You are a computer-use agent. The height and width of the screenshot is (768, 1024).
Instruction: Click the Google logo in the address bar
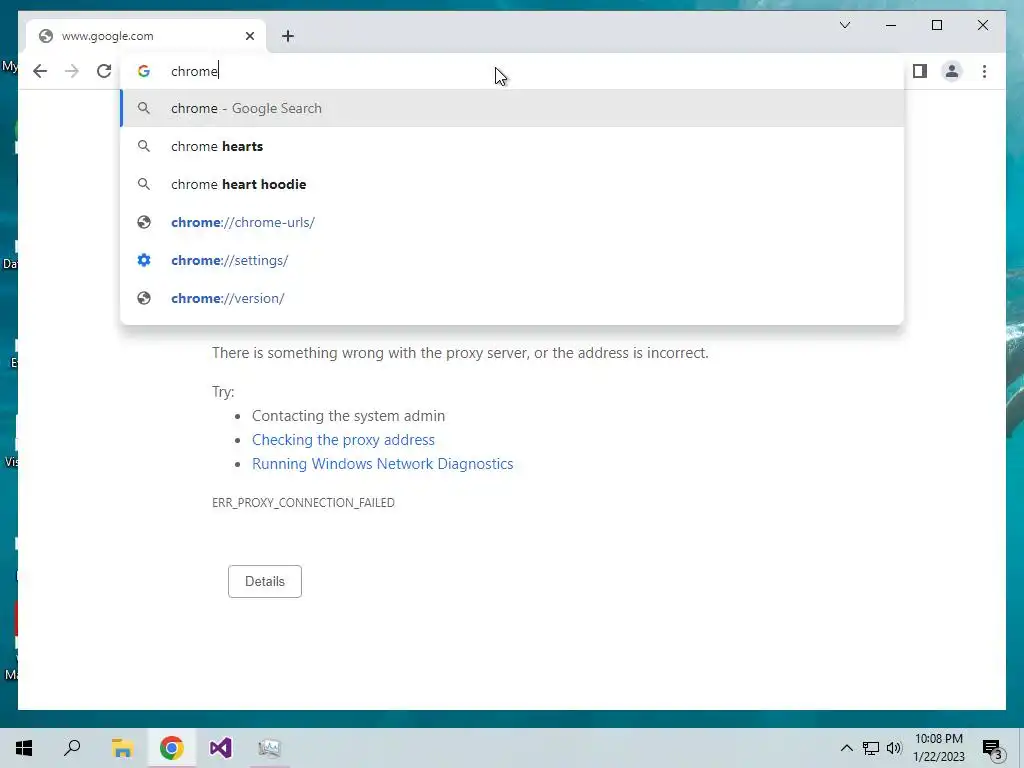tap(144, 71)
